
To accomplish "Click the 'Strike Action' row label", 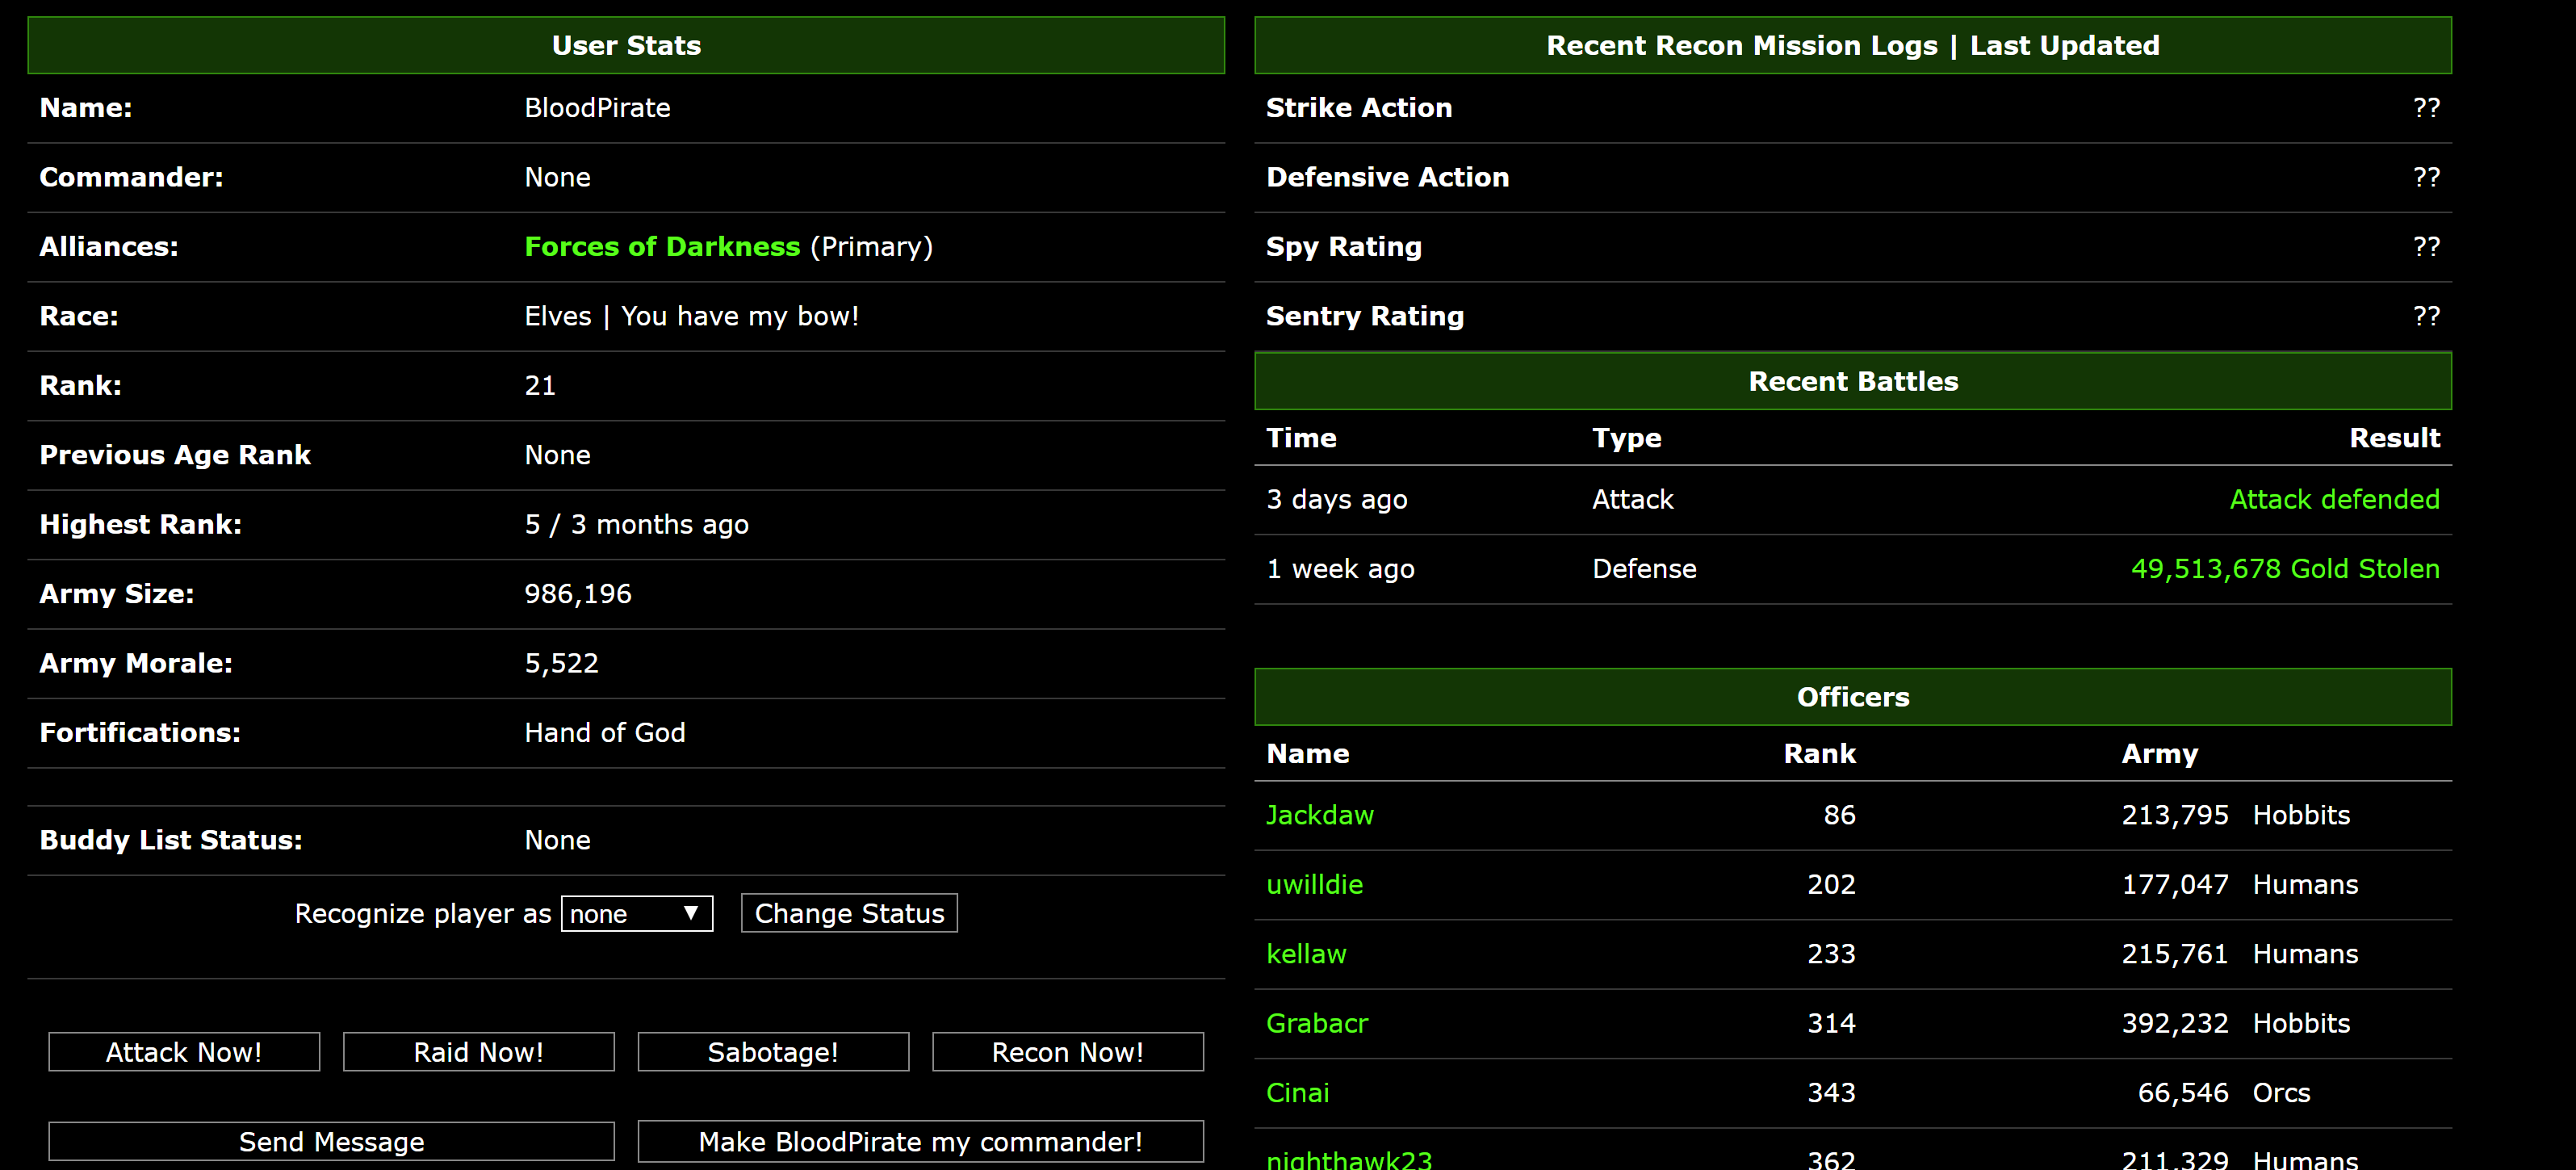I will tap(1358, 108).
